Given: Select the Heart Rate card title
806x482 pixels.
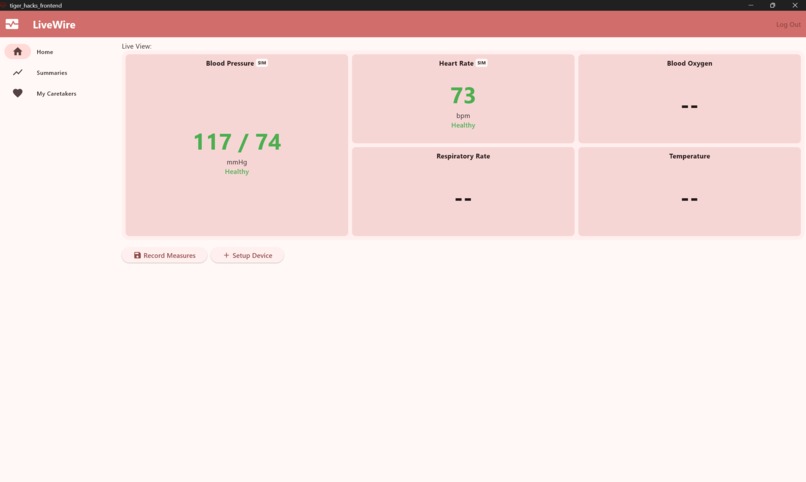Looking at the screenshot, I should click(x=456, y=63).
